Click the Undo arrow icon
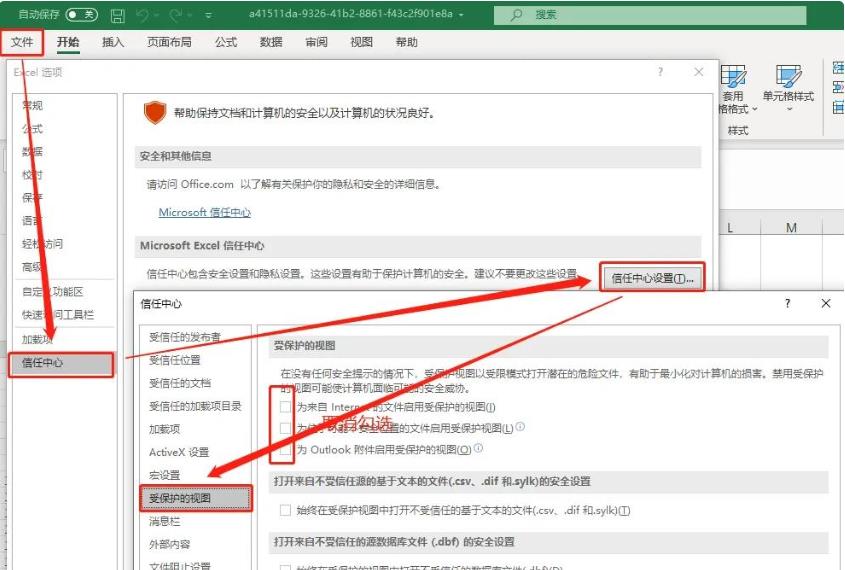The image size is (845, 570). [143, 16]
